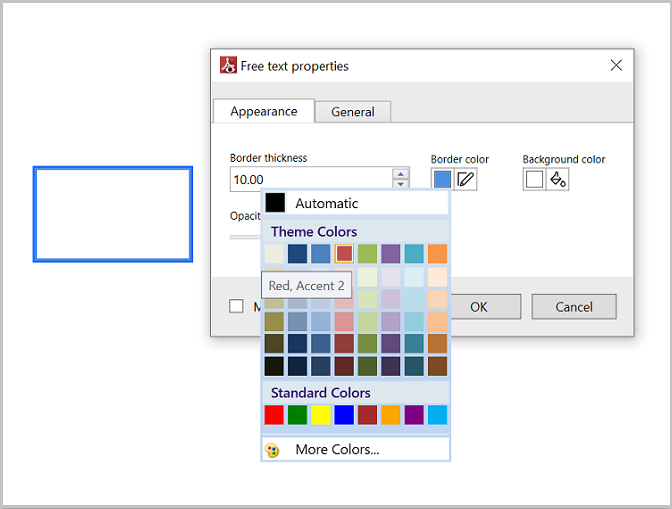672x509 pixels.
Task: Pick the red standard color swatch
Action: (274, 414)
